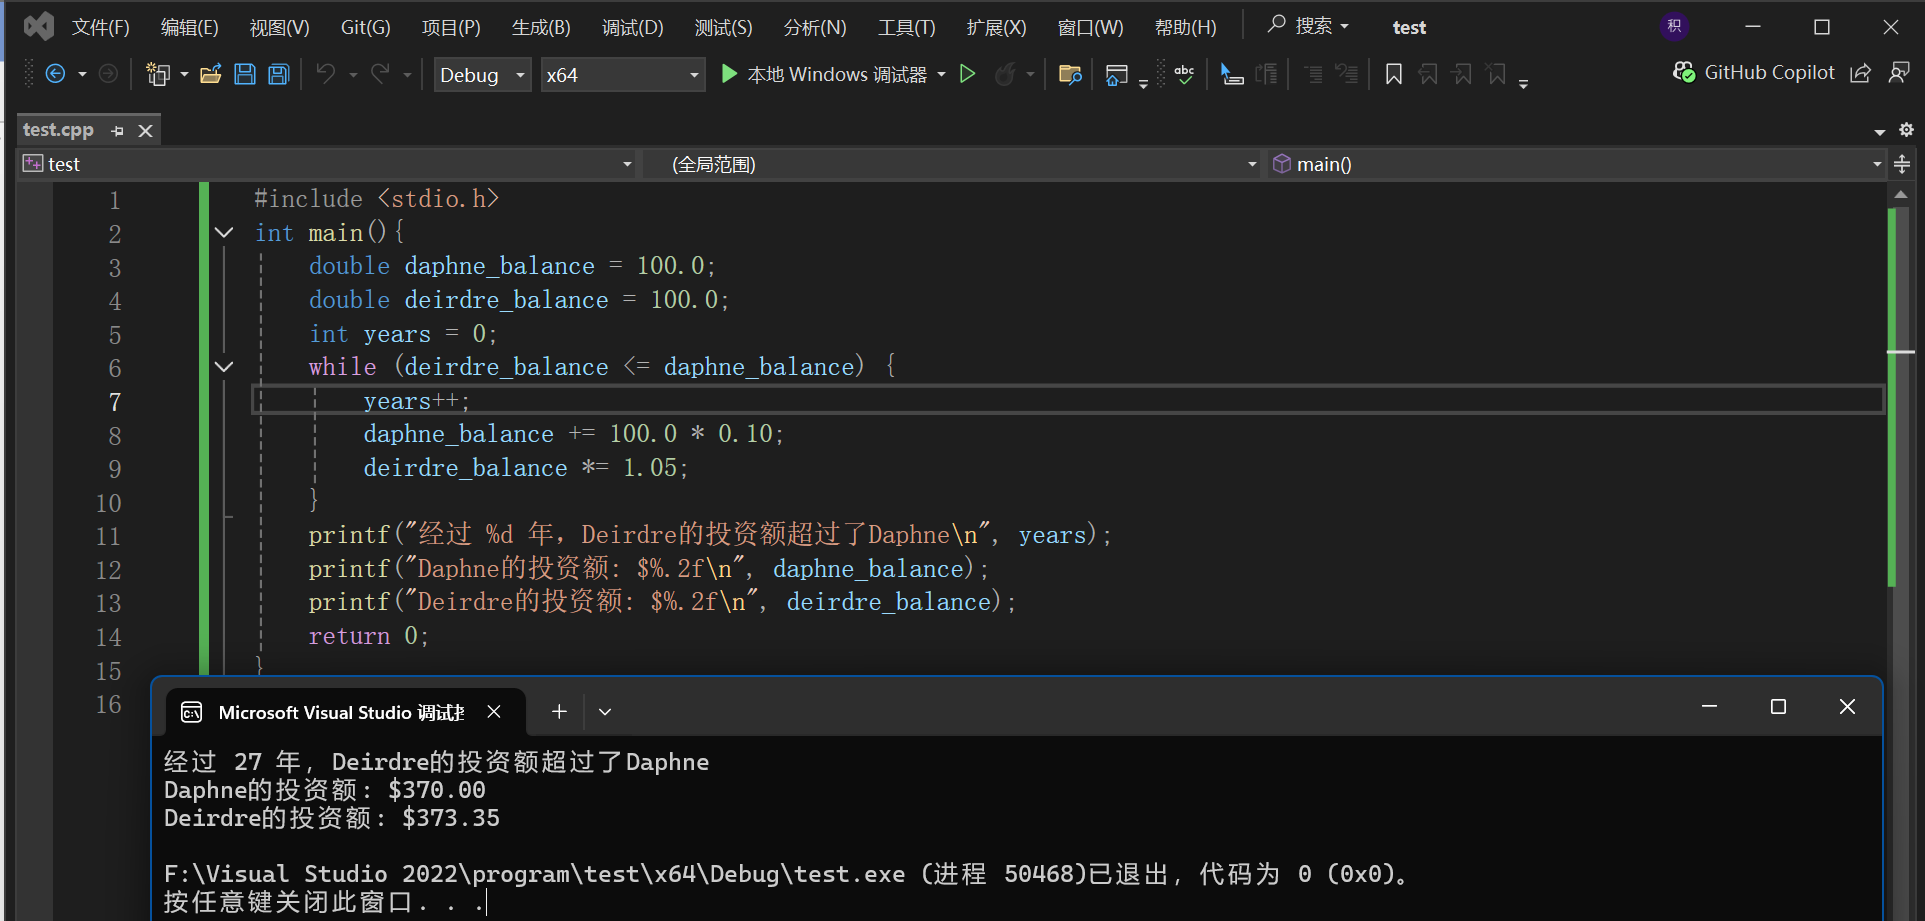Open the Debug configuration dropdown
Viewport: 1925px width, 921px height.
coord(482,75)
